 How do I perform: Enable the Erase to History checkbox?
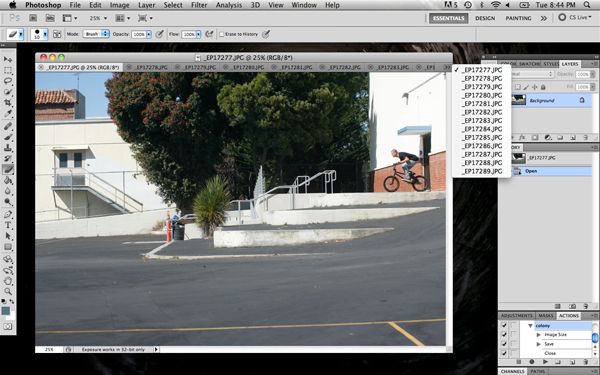[221, 34]
